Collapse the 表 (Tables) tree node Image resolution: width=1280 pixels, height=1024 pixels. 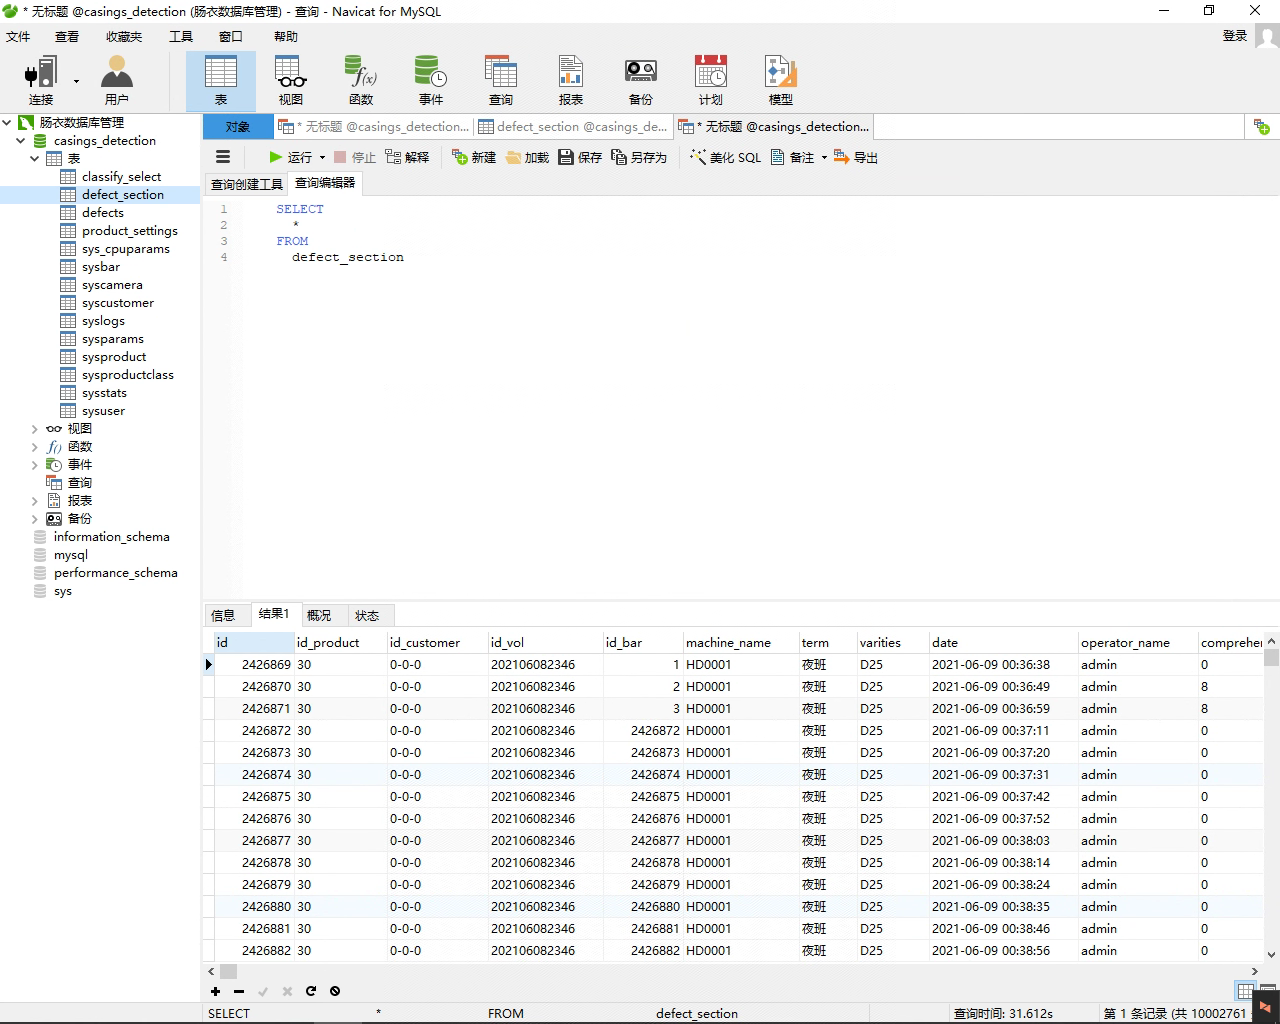pyautogui.click(x=35, y=159)
